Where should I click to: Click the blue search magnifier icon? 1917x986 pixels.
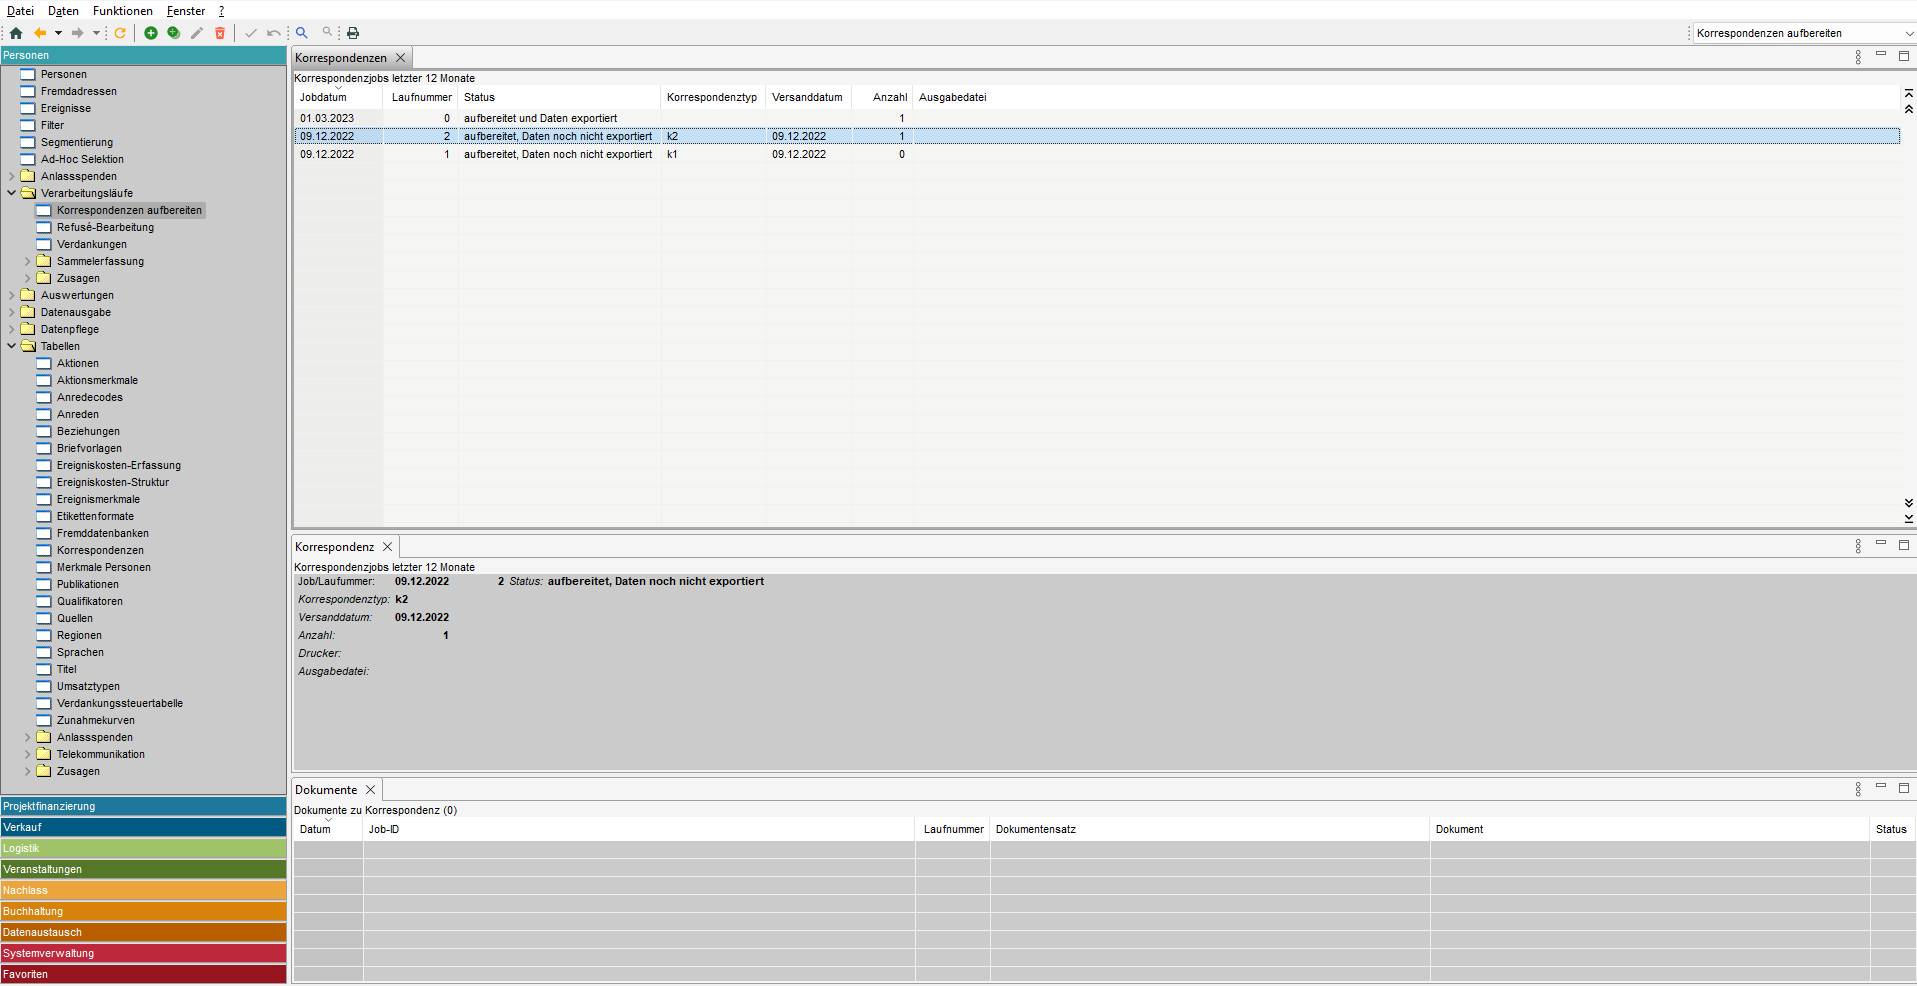302,33
